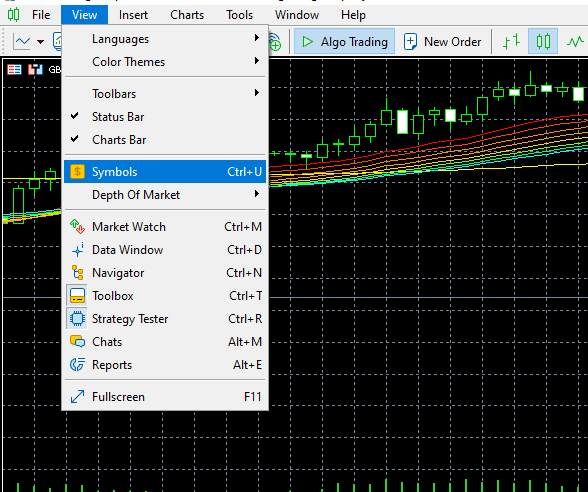The height and width of the screenshot is (492, 588).
Task: Click the Reports icon
Action: point(77,364)
